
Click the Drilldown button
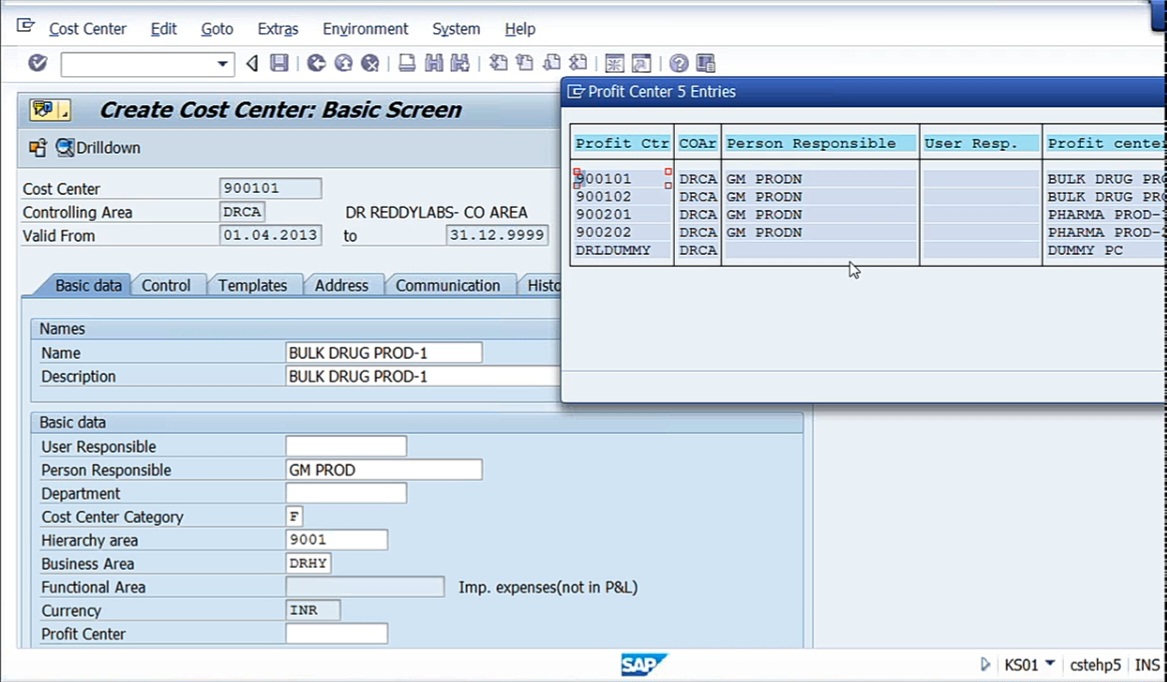click(x=99, y=147)
